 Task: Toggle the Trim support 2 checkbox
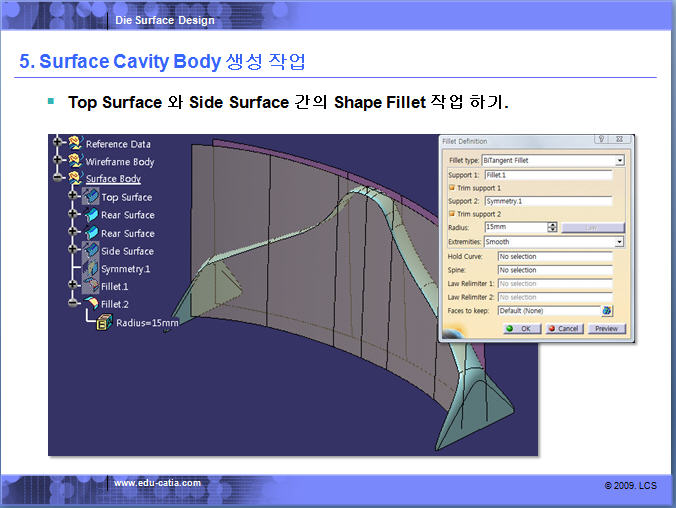(x=452, y=214)
